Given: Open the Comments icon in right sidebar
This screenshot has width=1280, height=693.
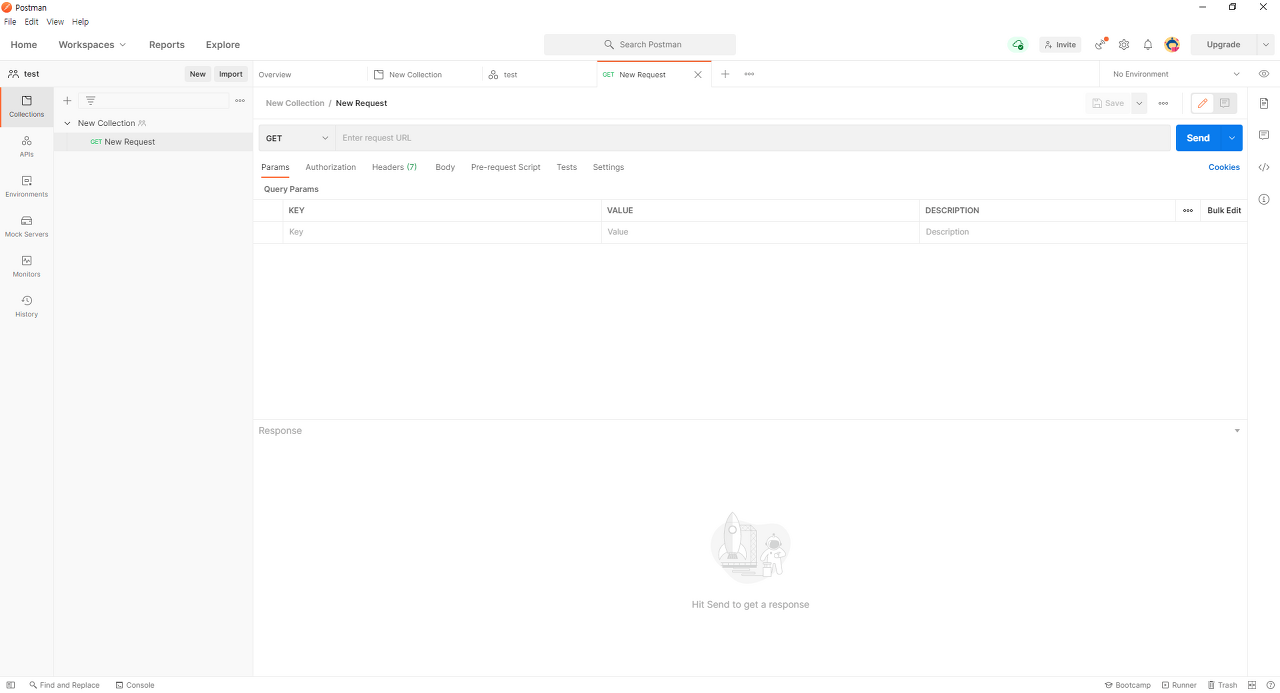Looking at the screenshot, I should coord(1264,135).
